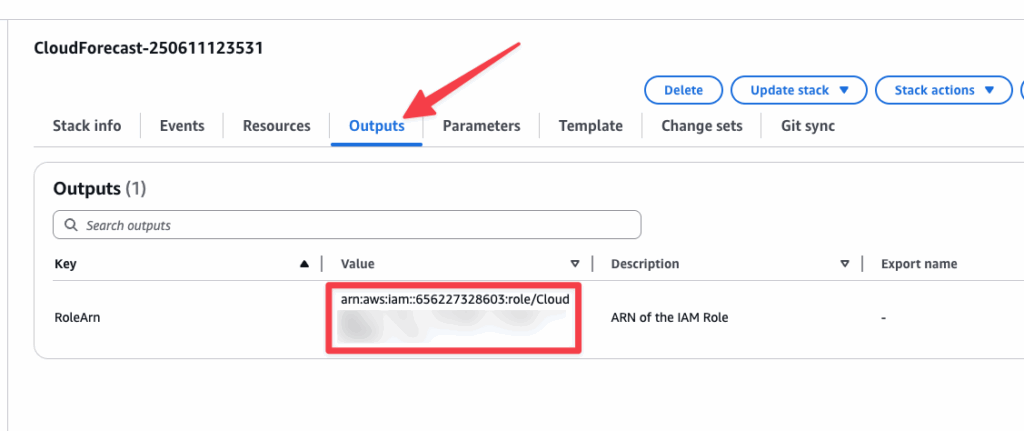
Task: Open the Git sync tab
Action: tap(808, 126)
